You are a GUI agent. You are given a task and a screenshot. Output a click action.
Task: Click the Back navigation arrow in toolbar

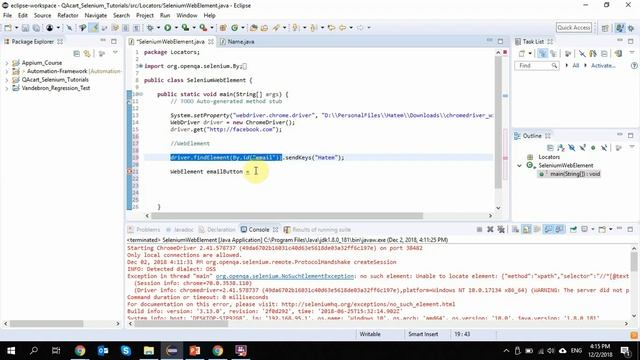(343, 28)
